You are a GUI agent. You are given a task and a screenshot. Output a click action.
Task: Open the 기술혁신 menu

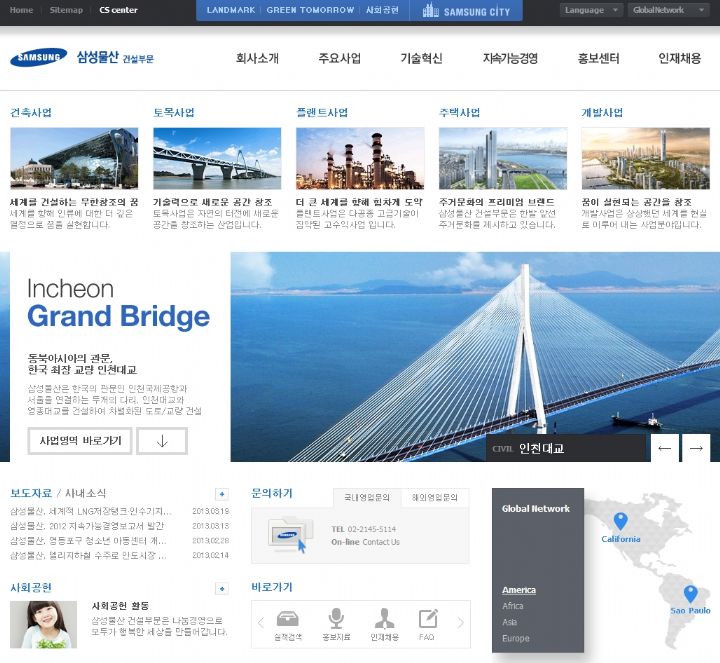[421, 58]
